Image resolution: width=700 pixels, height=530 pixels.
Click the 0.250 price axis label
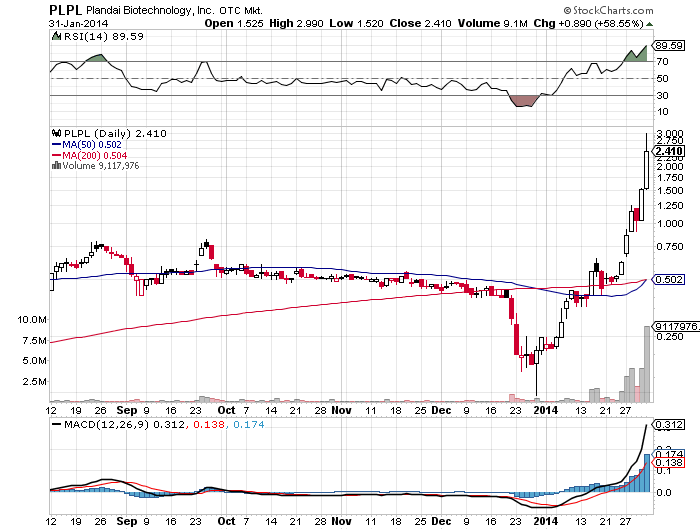point(670,337)
